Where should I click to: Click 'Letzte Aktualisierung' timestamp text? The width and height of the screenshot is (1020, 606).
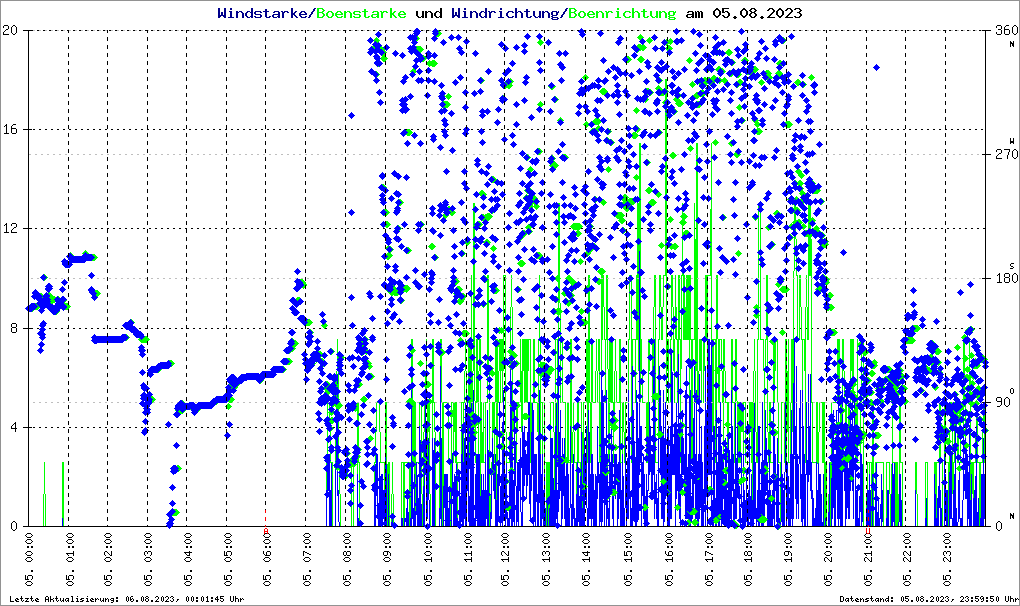(127, 599)
